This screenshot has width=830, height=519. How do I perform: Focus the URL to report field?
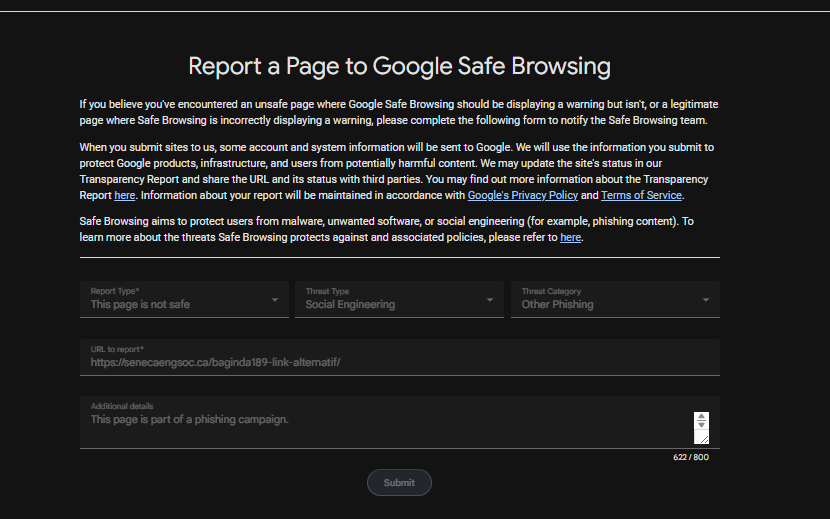(400, 357)
